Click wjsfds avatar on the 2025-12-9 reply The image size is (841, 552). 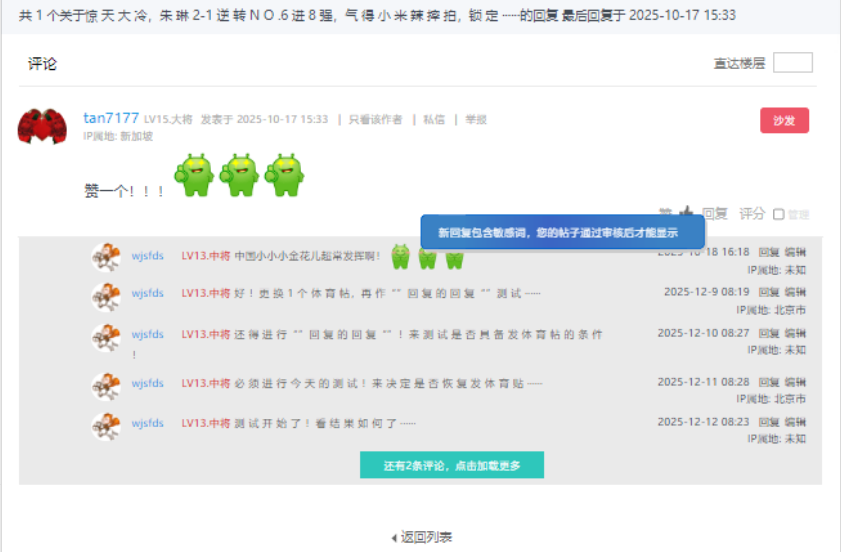click(106, 295)
